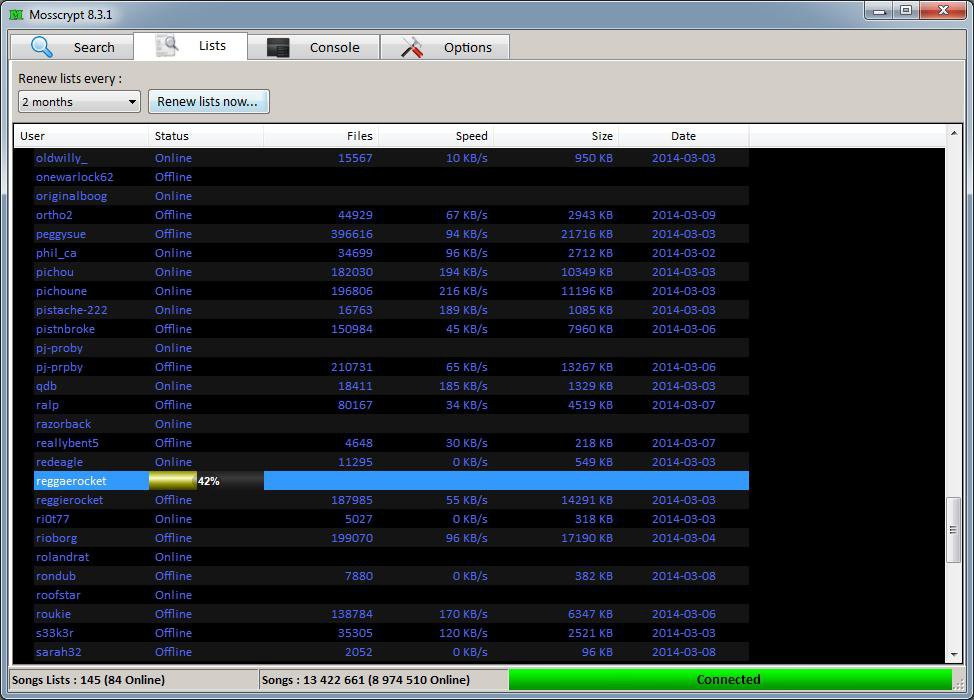Select user razorback

pos(63,424)
